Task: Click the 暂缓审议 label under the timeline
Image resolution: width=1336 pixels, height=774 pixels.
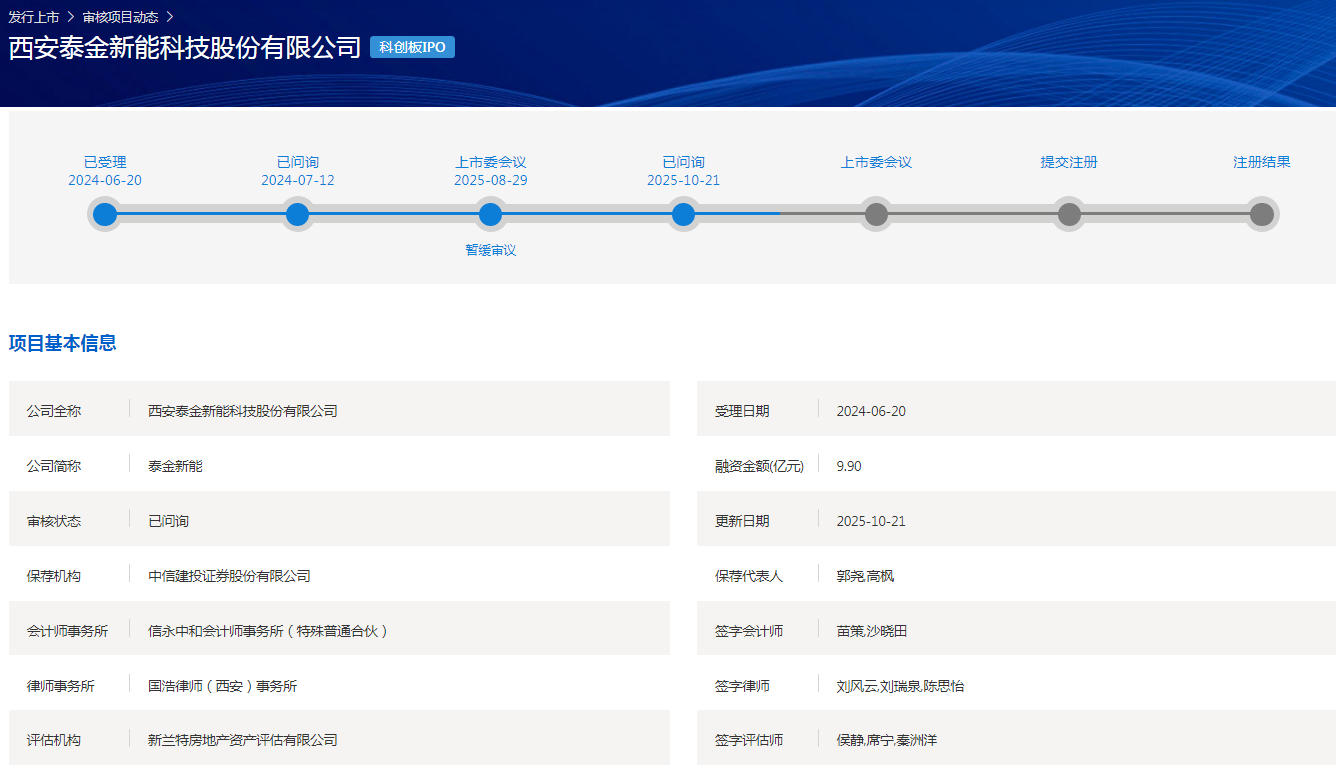Action: coord(490,250)
